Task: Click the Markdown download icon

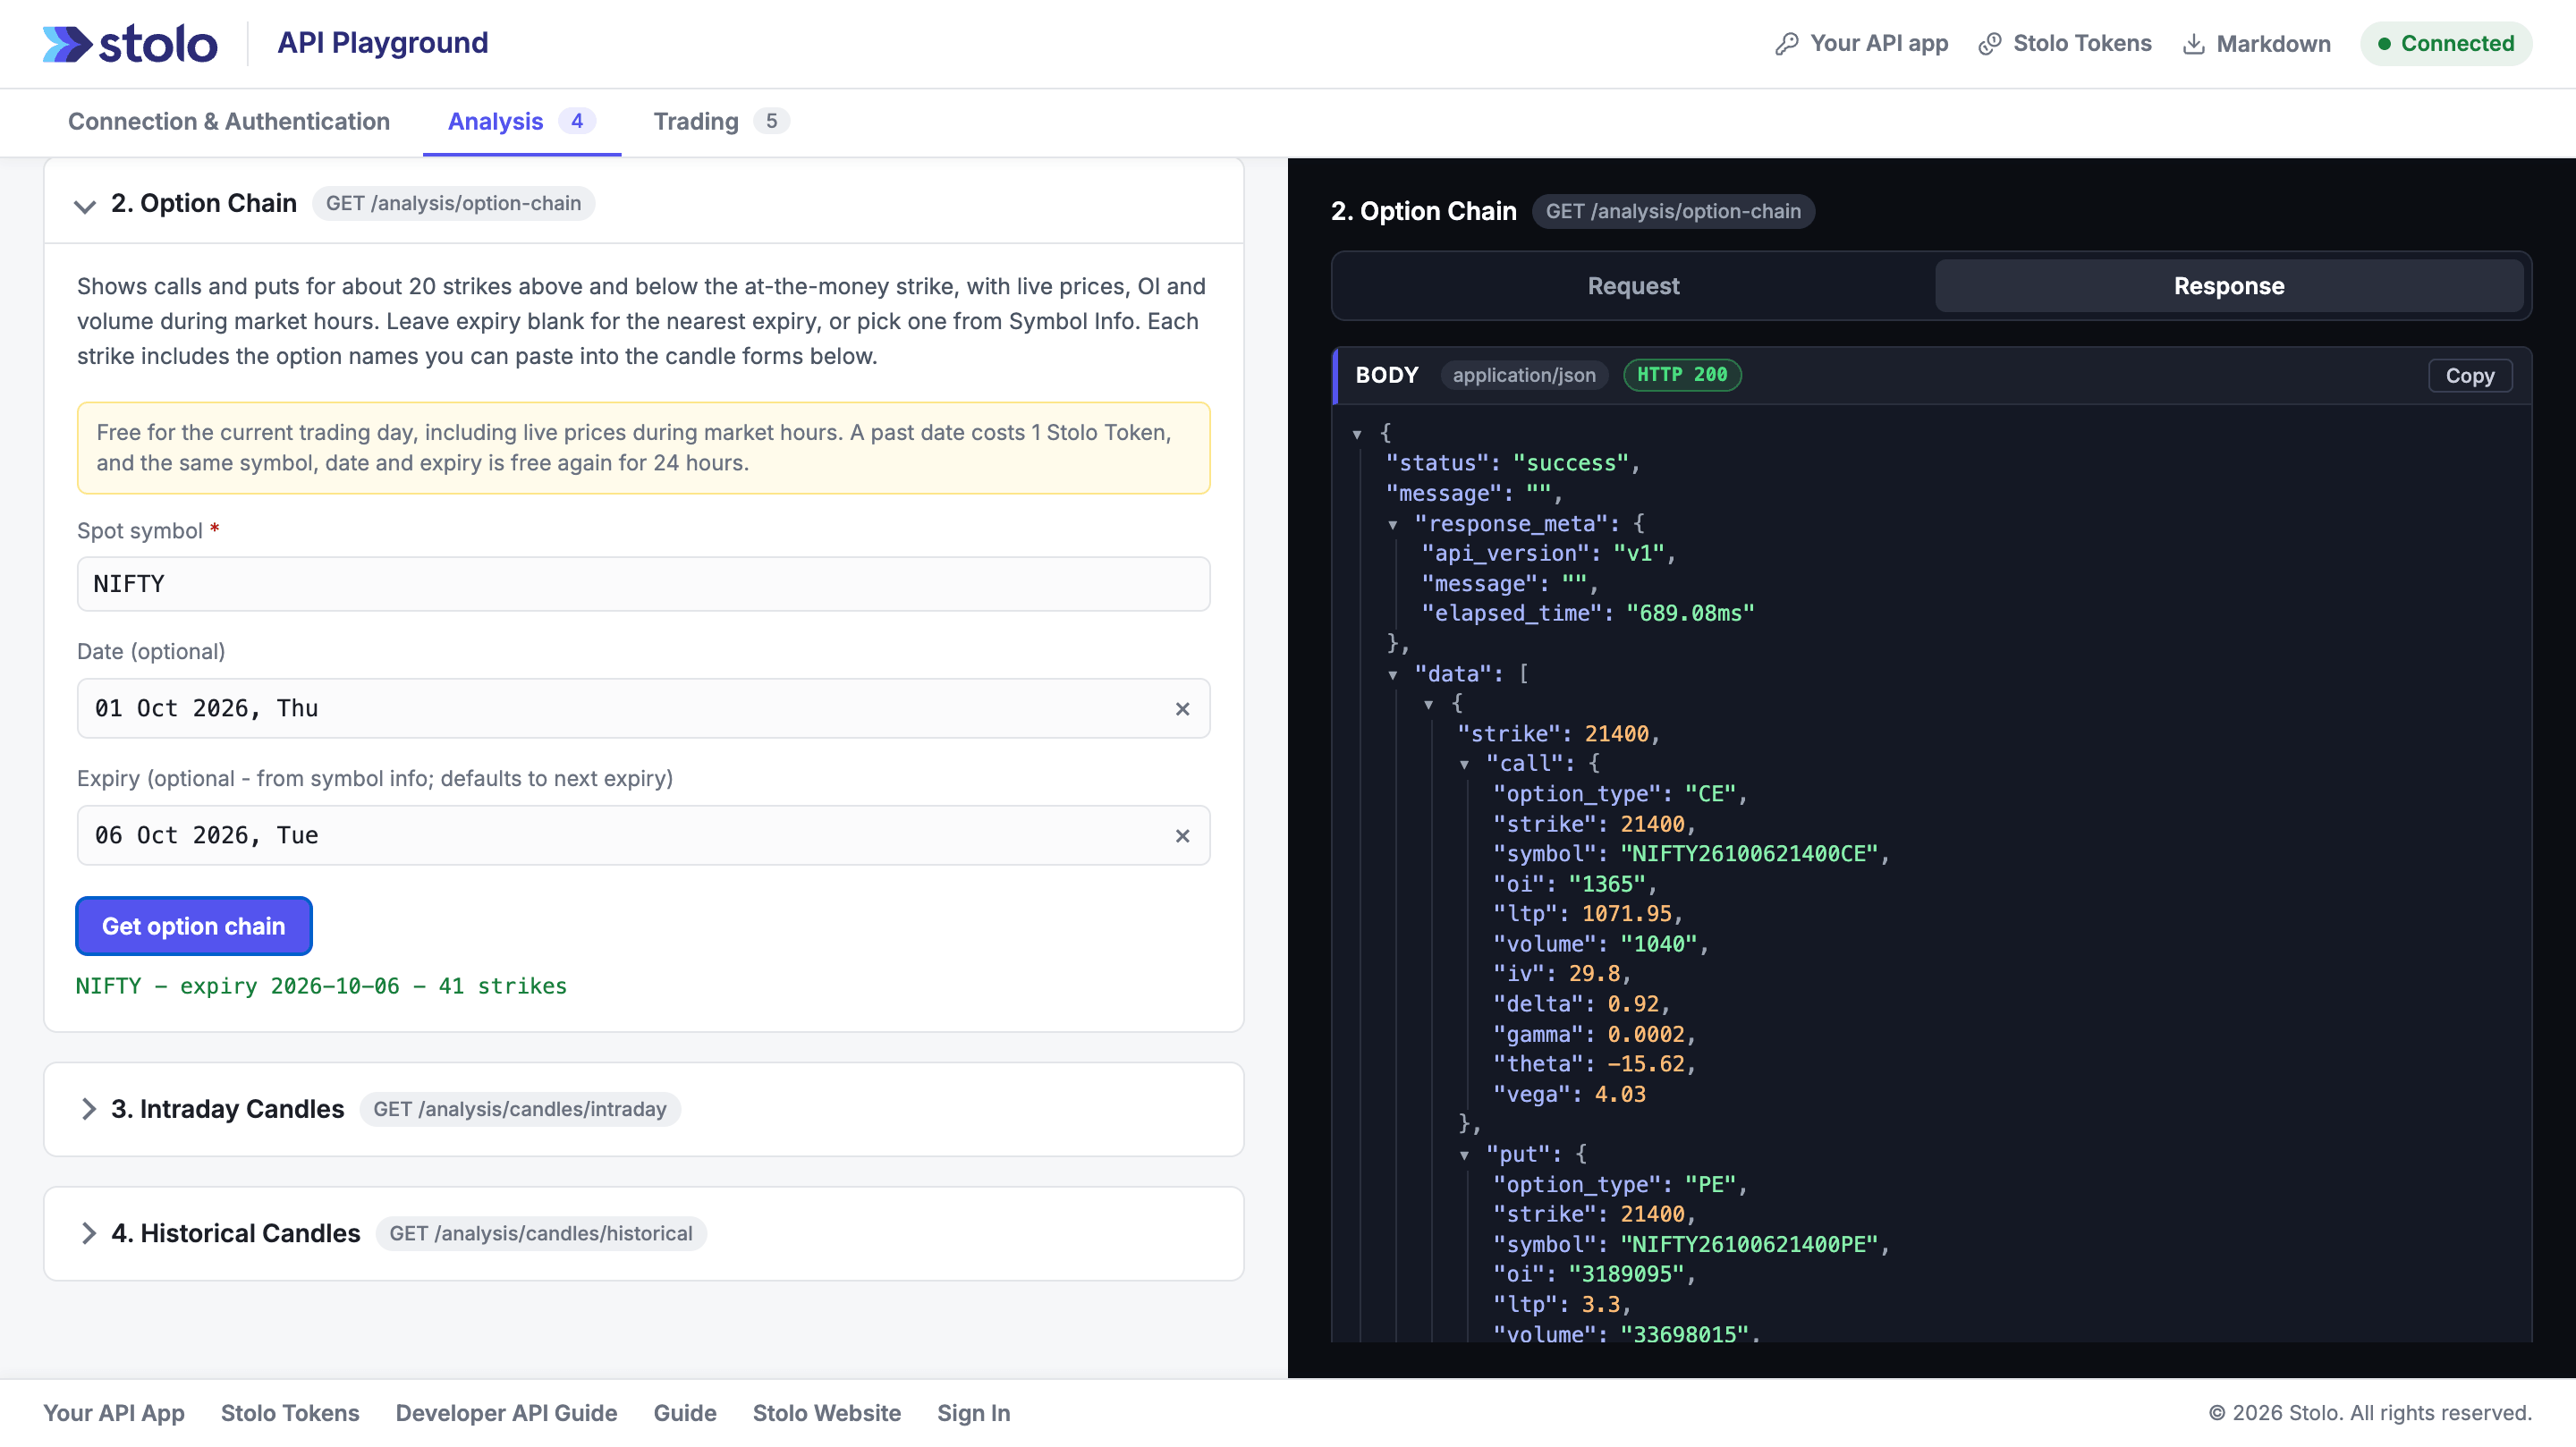Action: click(x=2193, y=44)
